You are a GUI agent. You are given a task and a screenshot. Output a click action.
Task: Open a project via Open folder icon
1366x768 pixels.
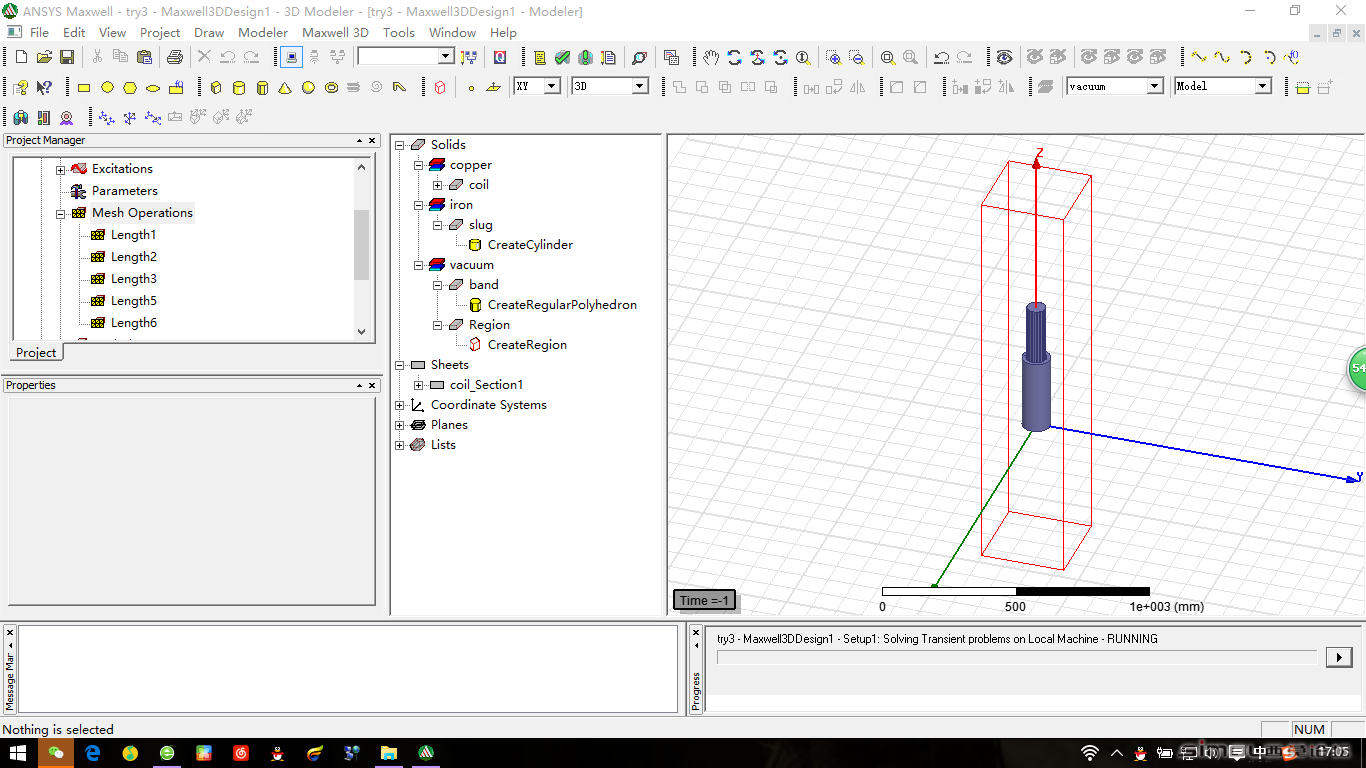pos(44,58)
